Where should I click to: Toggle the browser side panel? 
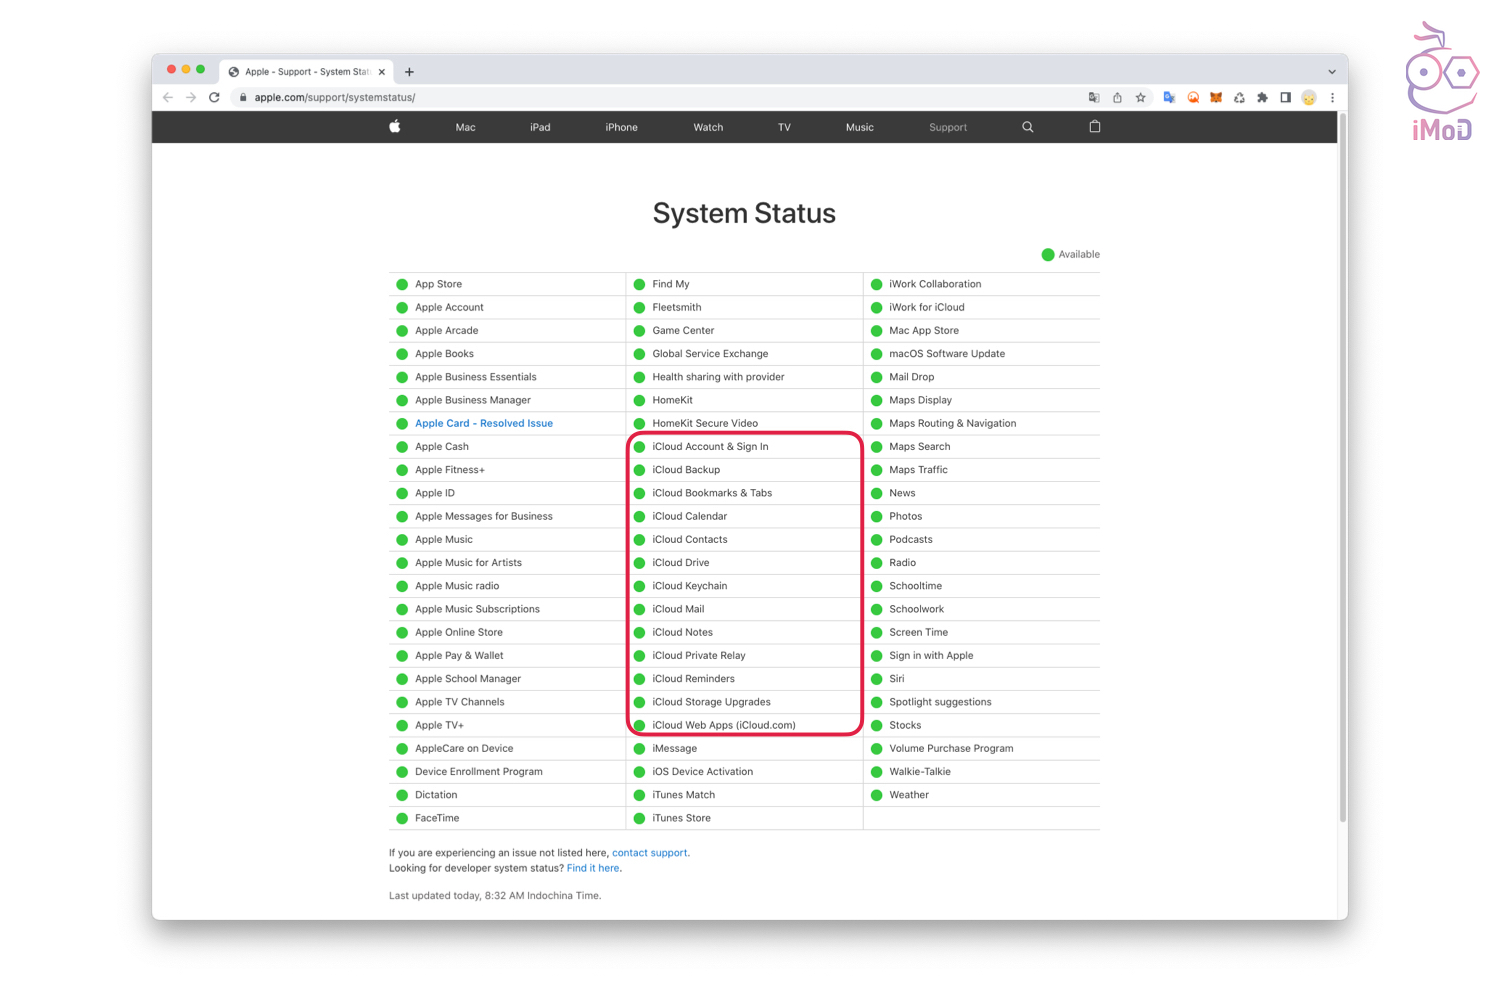coord(1286,98)
